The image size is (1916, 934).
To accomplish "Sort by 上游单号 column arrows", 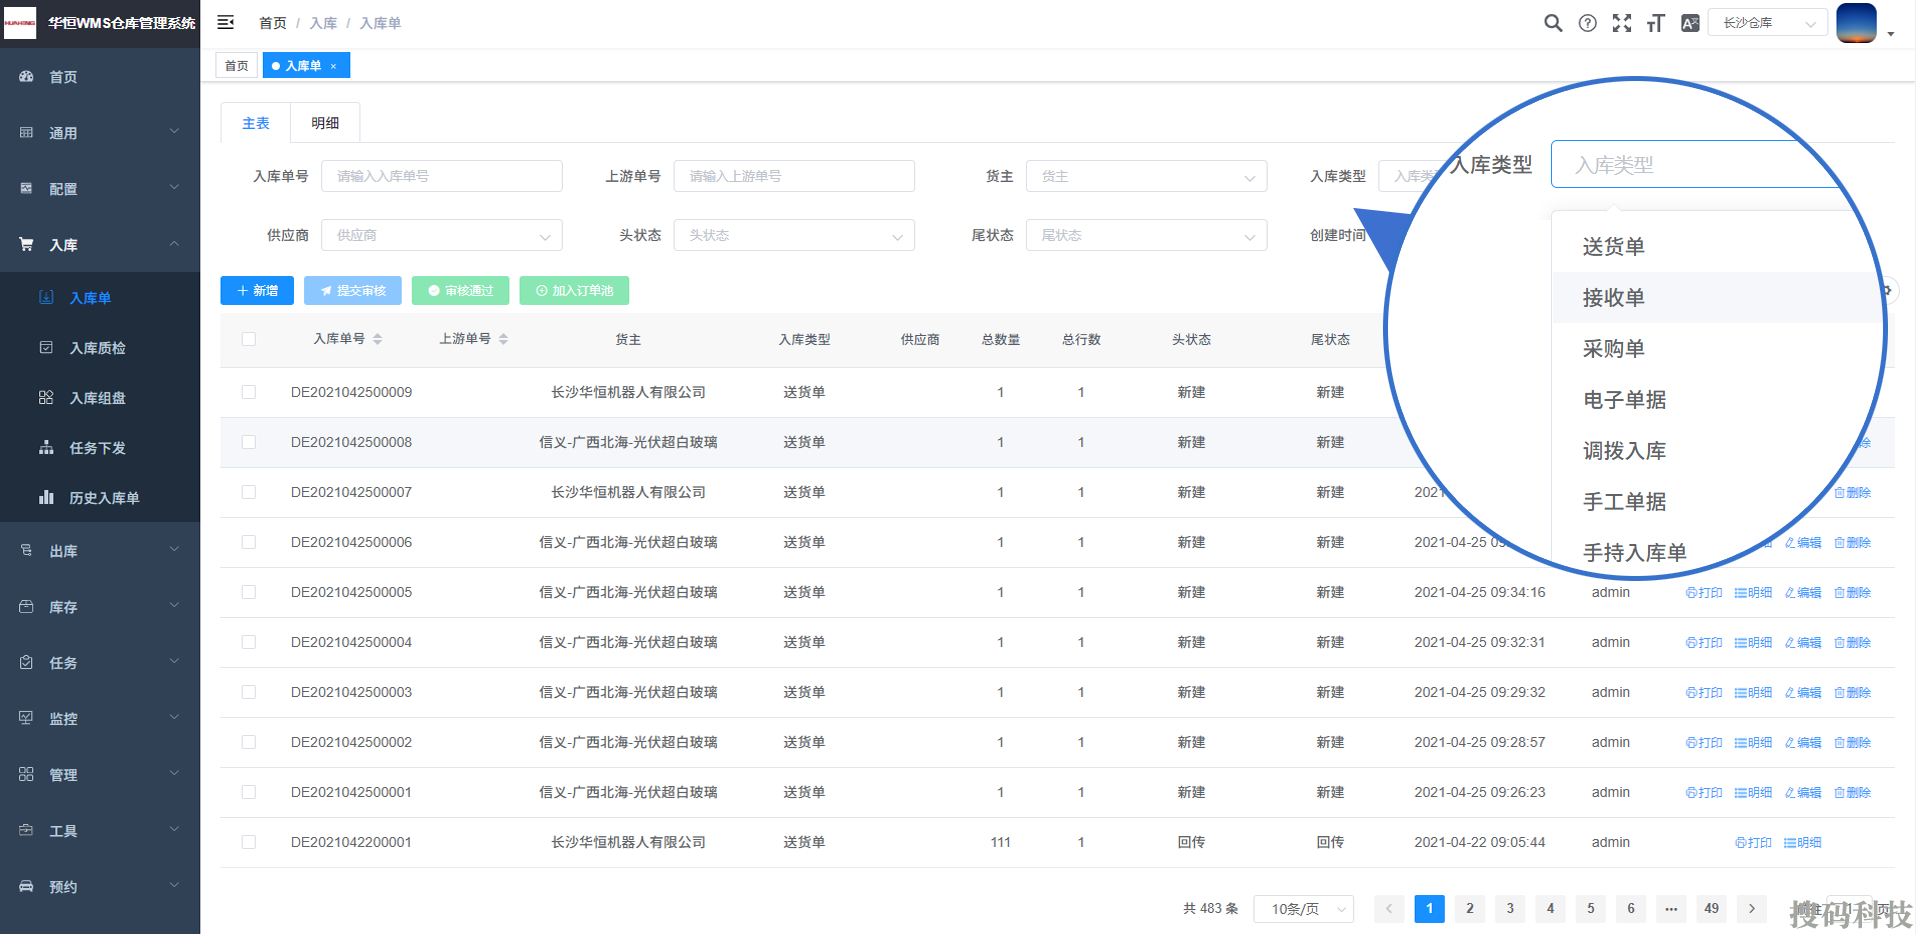I will 503,339.
